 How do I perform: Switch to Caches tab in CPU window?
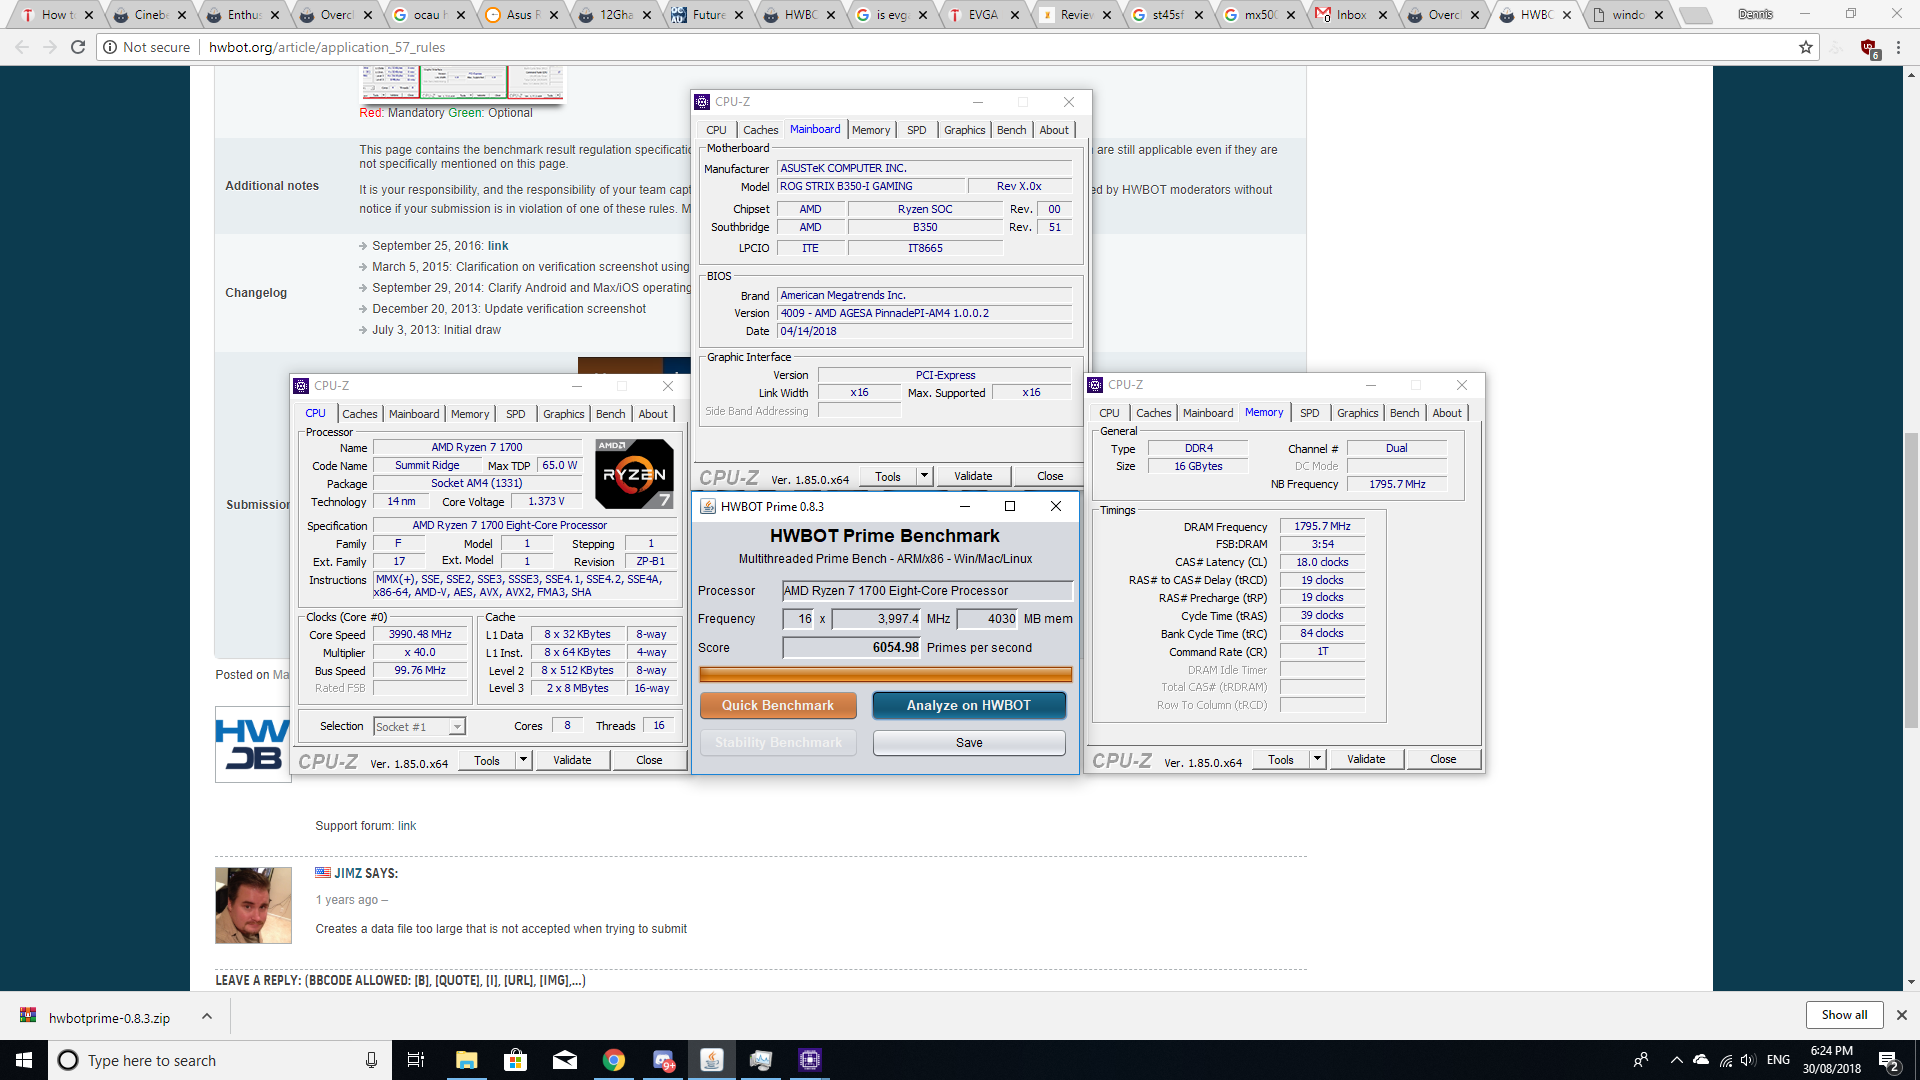359,414
